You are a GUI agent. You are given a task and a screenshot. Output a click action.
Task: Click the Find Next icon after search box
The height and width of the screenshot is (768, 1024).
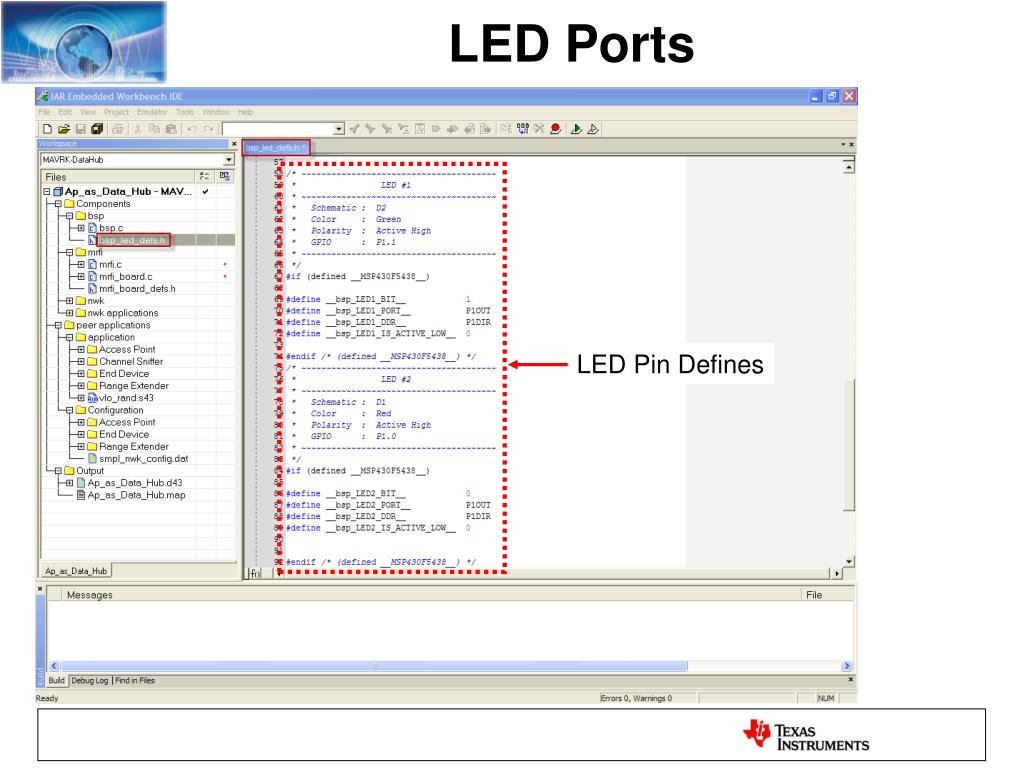355,129
